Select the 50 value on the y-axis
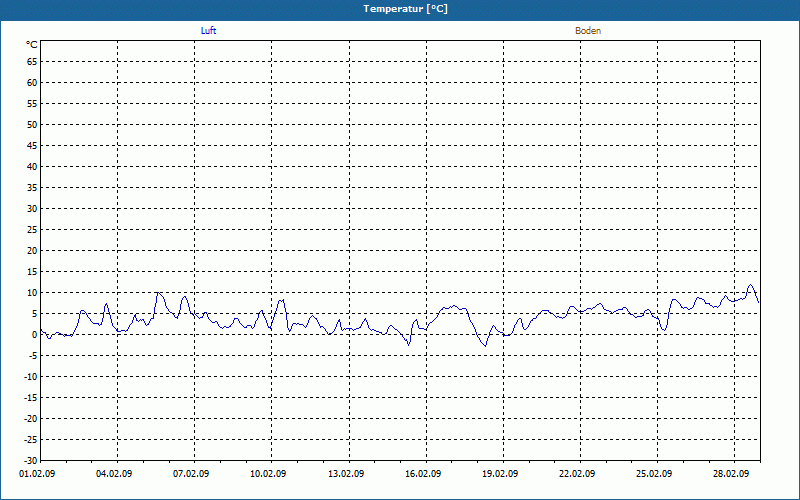The width and height of the screenshot is (800, 500). [32, 124]
